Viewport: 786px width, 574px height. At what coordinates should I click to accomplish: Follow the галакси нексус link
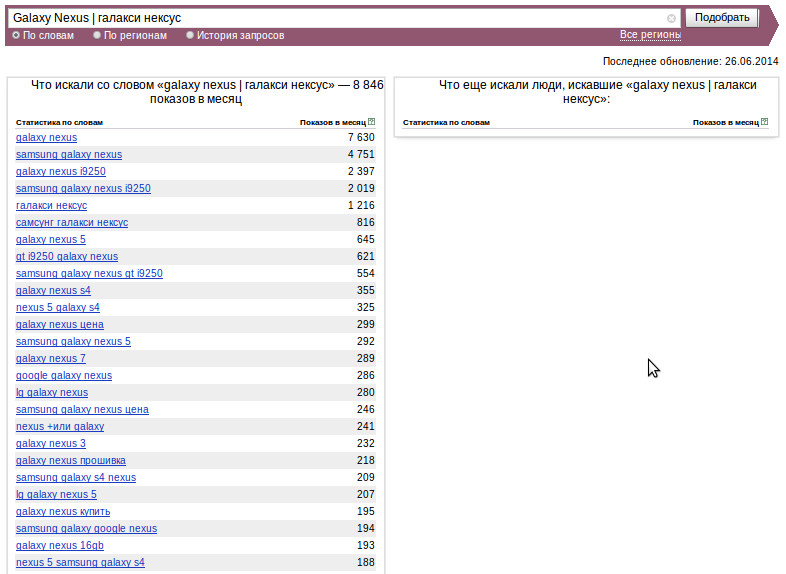click(x=52, y=206)
